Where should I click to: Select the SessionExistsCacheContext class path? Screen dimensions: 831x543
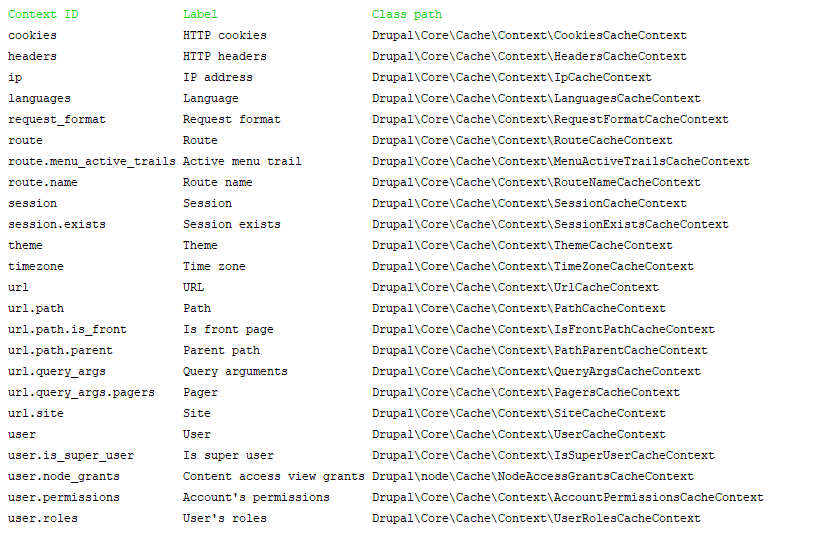click(x=550, y=224)
